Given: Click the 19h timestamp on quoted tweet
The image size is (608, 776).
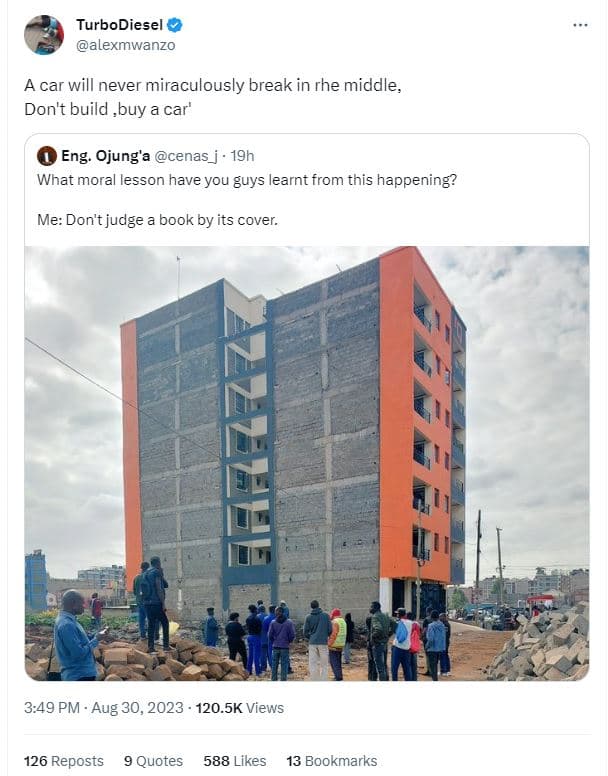Looking at the screenshot, I should click(x=242, y=156).
